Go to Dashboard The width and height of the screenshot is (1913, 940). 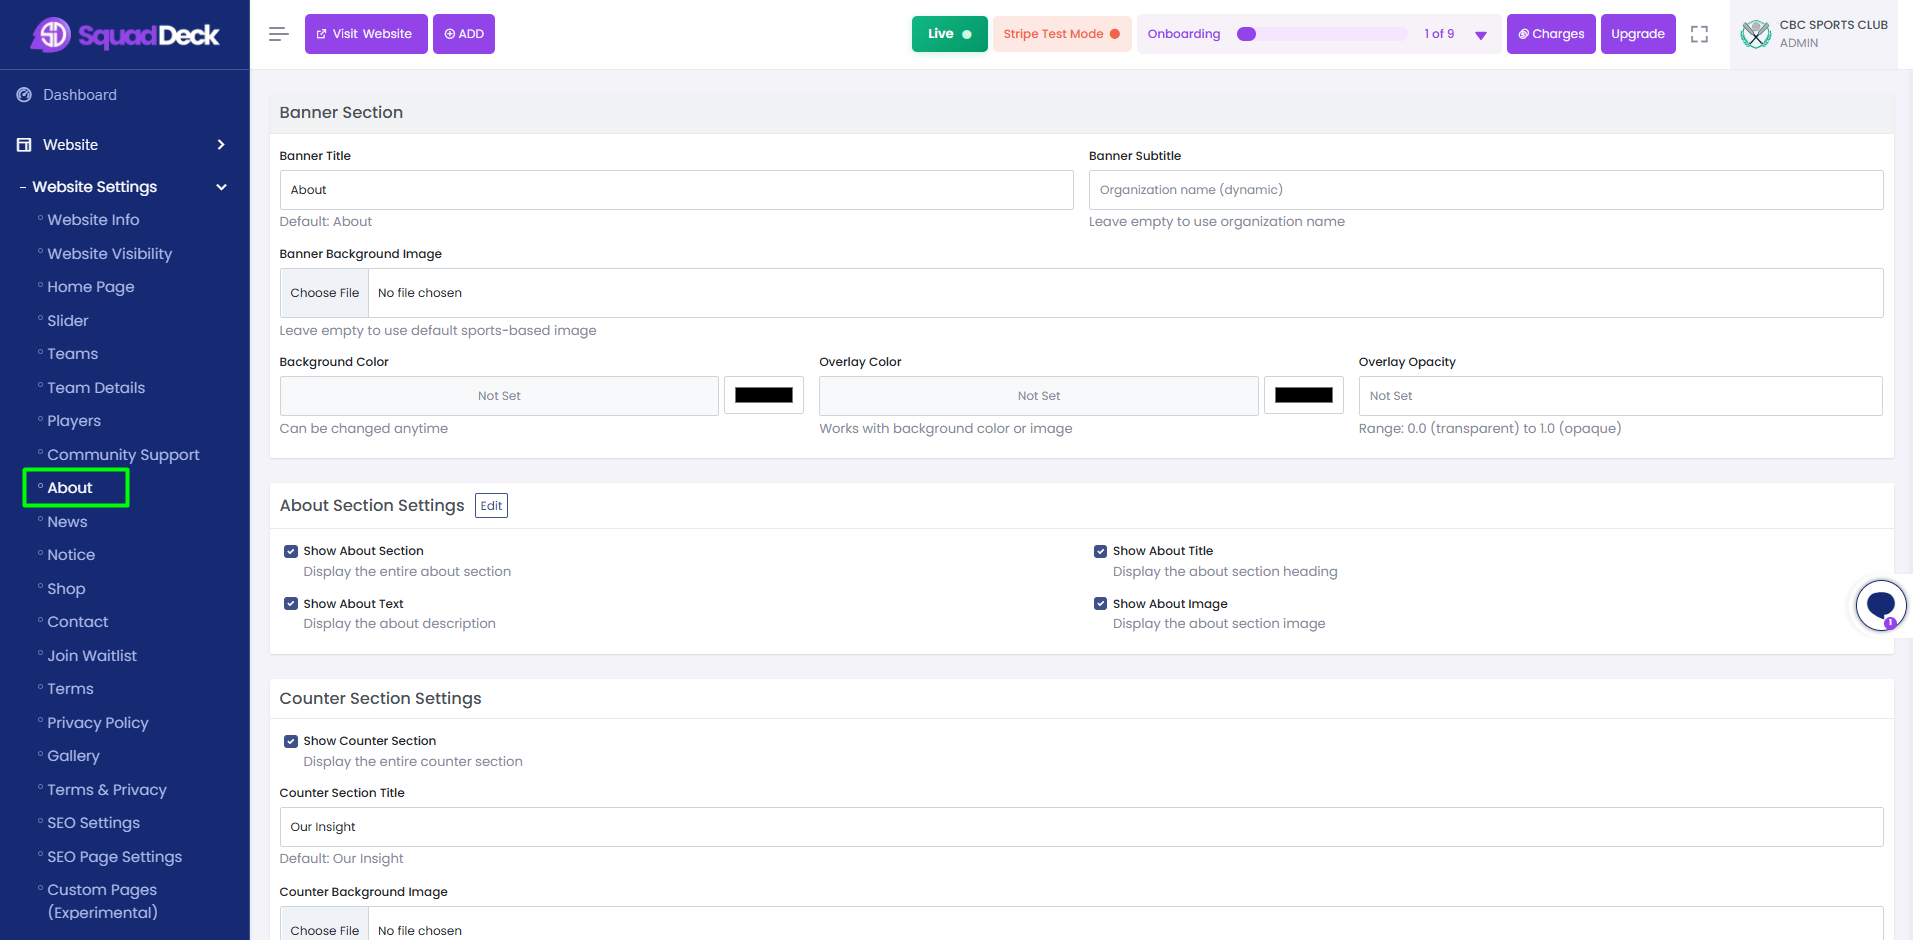80,95
